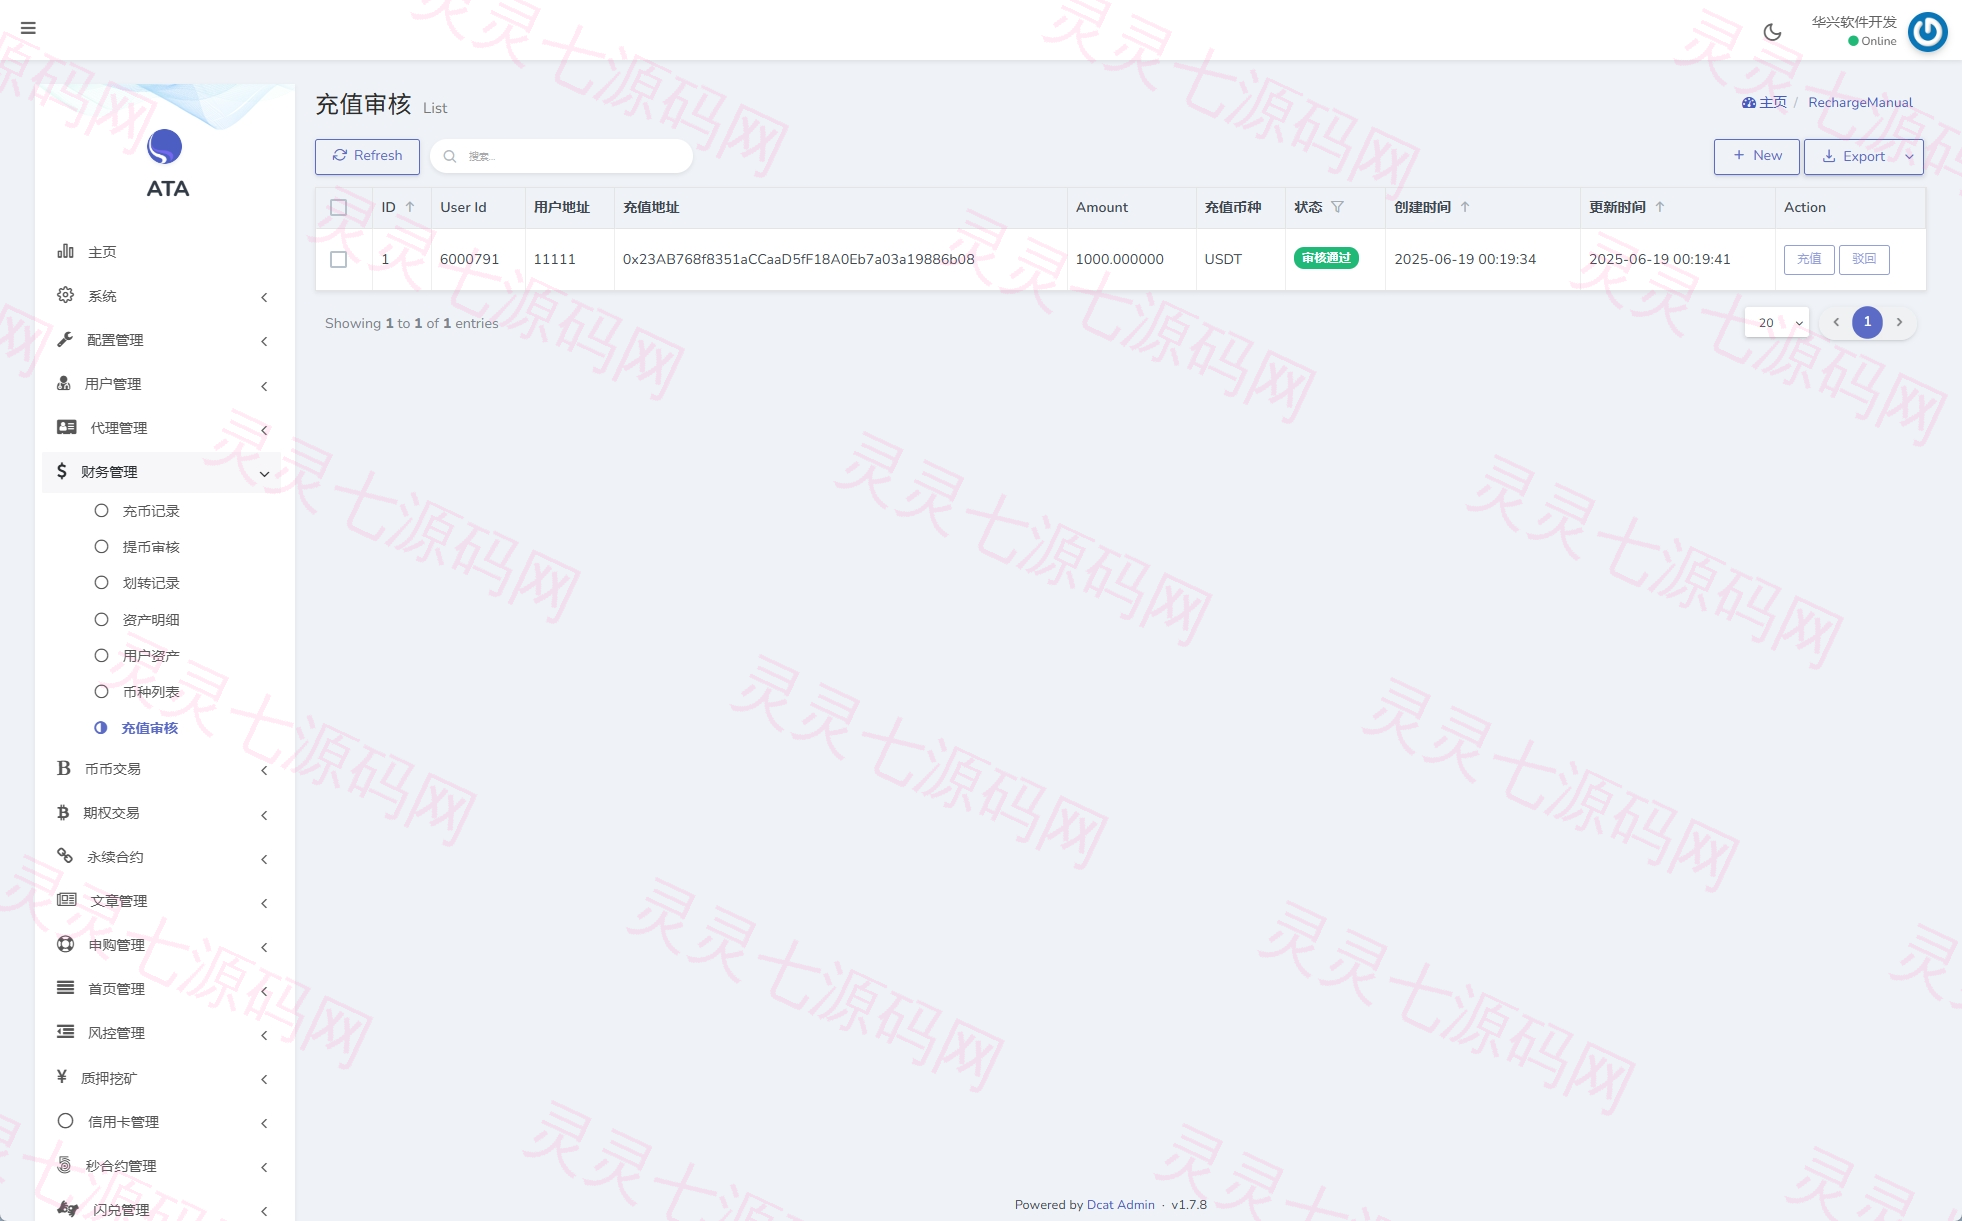Click the User Id cell 6000791
This screenshot has height=1221, width=1962.
point(469,259)
